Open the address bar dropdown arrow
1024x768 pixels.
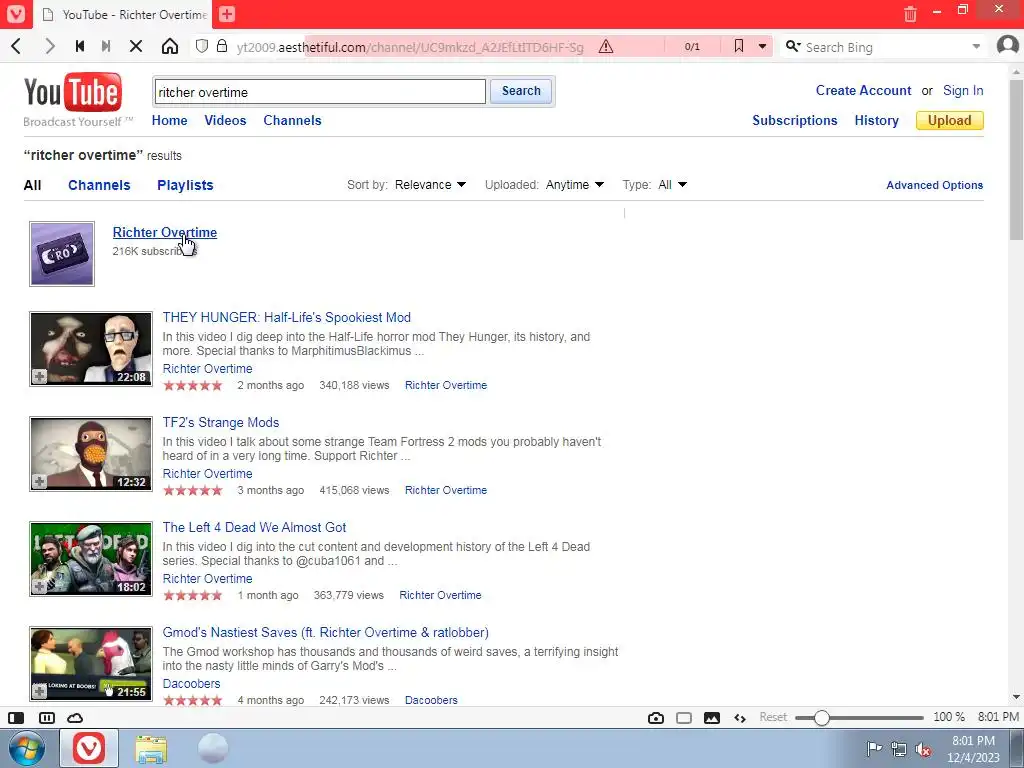coord(762,47)
